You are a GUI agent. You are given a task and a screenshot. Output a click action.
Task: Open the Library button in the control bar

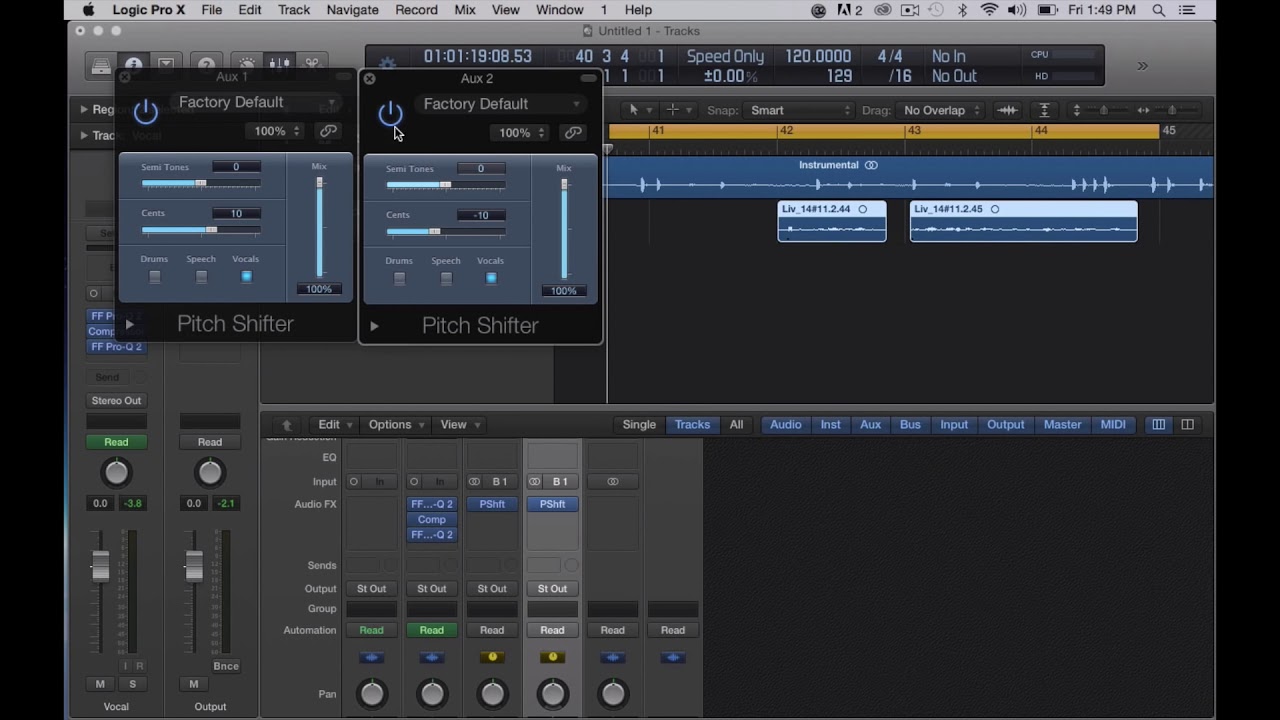101,66
